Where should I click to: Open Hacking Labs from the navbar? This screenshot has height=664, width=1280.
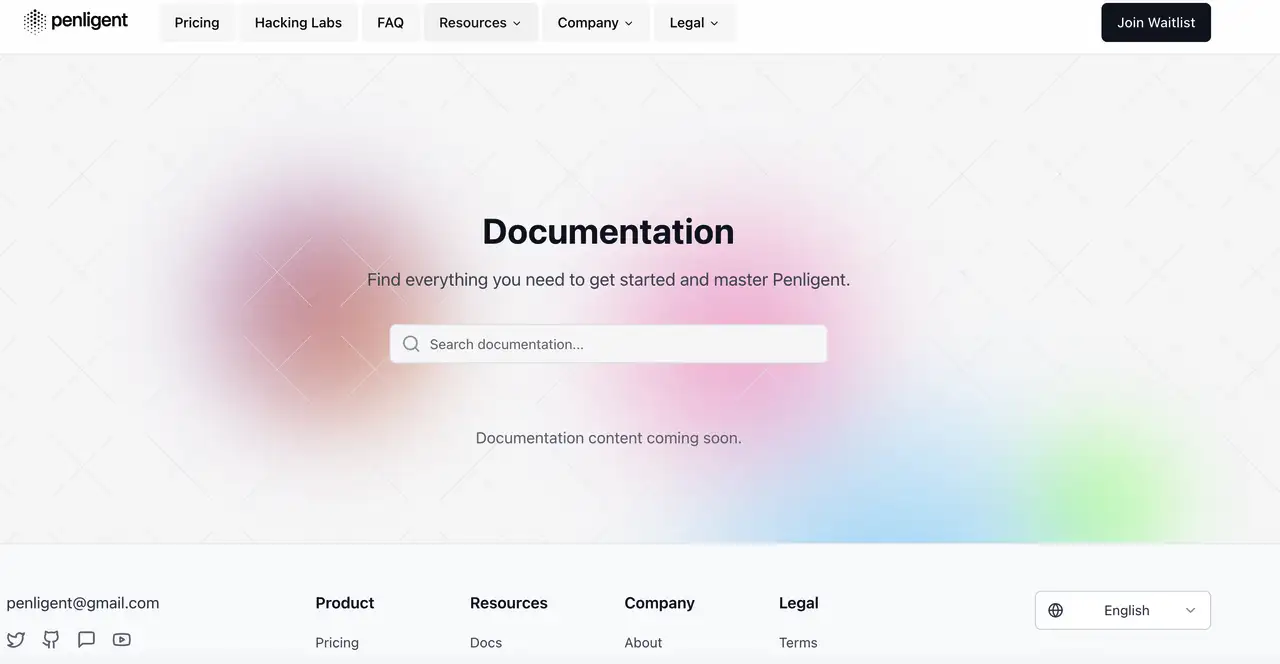(298, 23)
